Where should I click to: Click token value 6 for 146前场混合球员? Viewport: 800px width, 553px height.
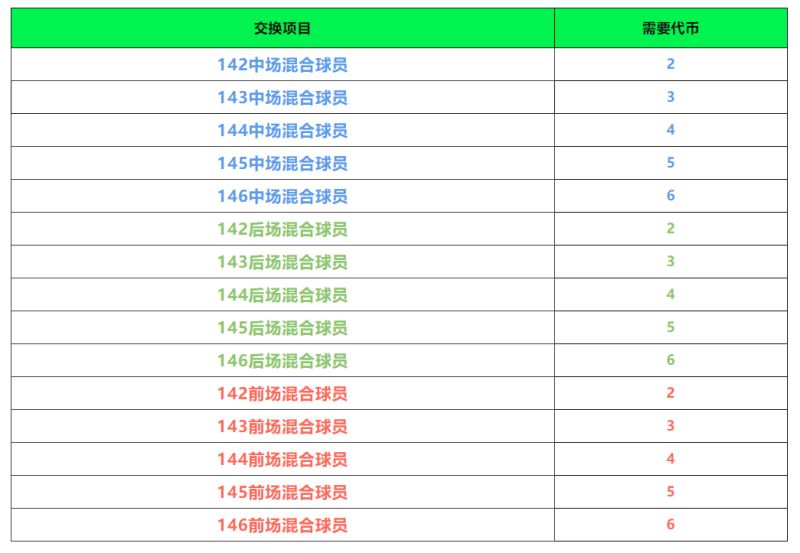click(x=671, y=524)
